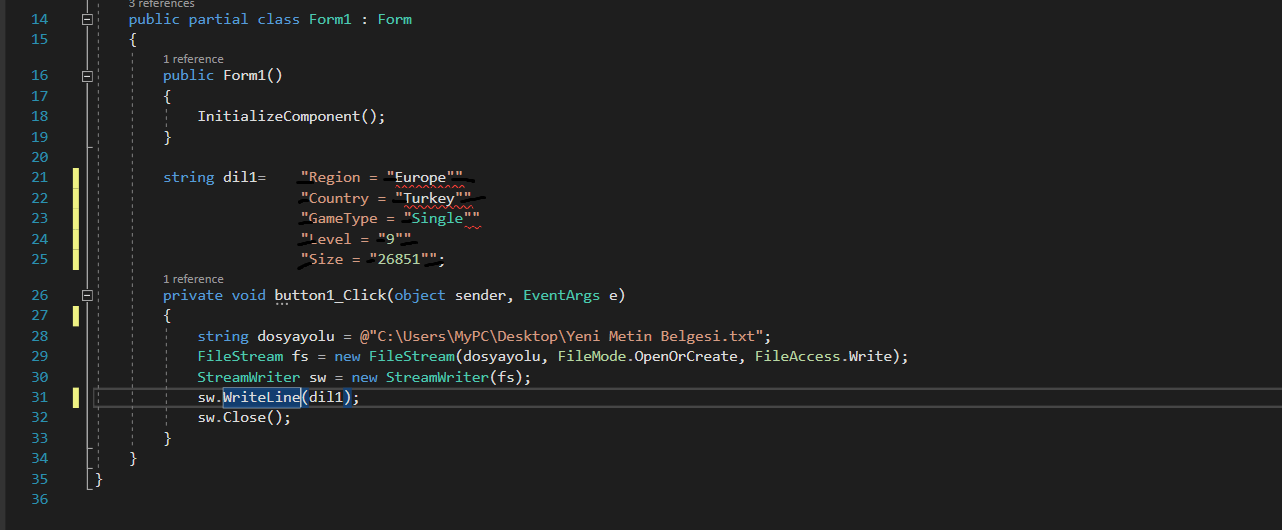Click the button1_Click method name
Viewport: 1282px width, 530px height.
330,295
